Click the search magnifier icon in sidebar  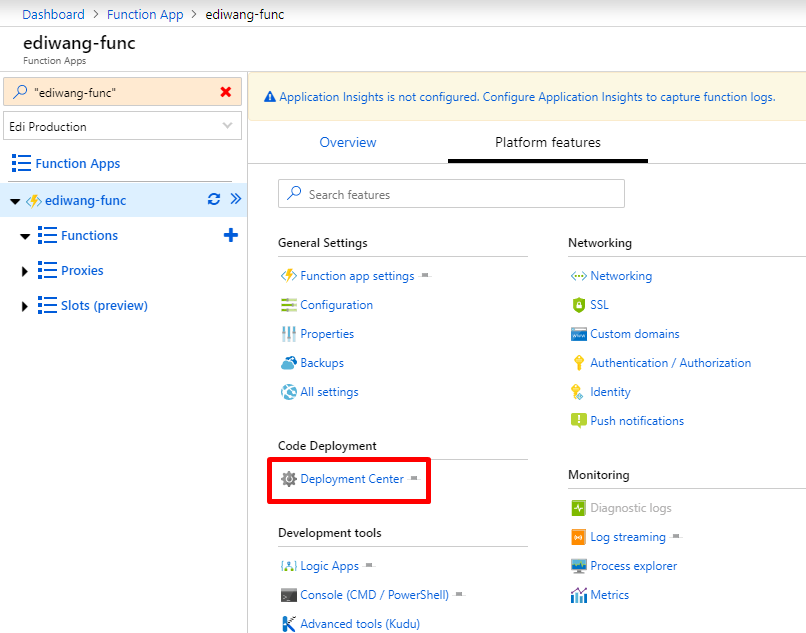20,92
